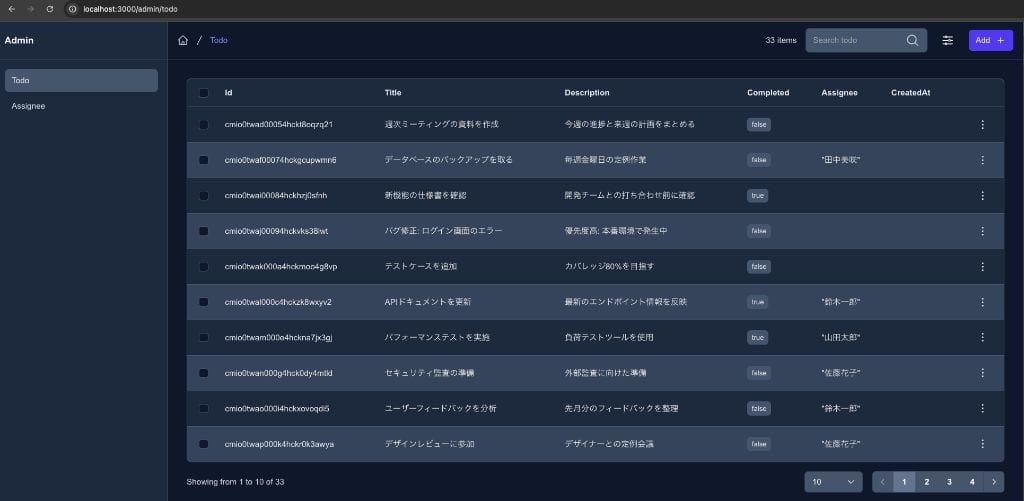
Task: Open row actions for cmio0twai todo
Action: 982,195
